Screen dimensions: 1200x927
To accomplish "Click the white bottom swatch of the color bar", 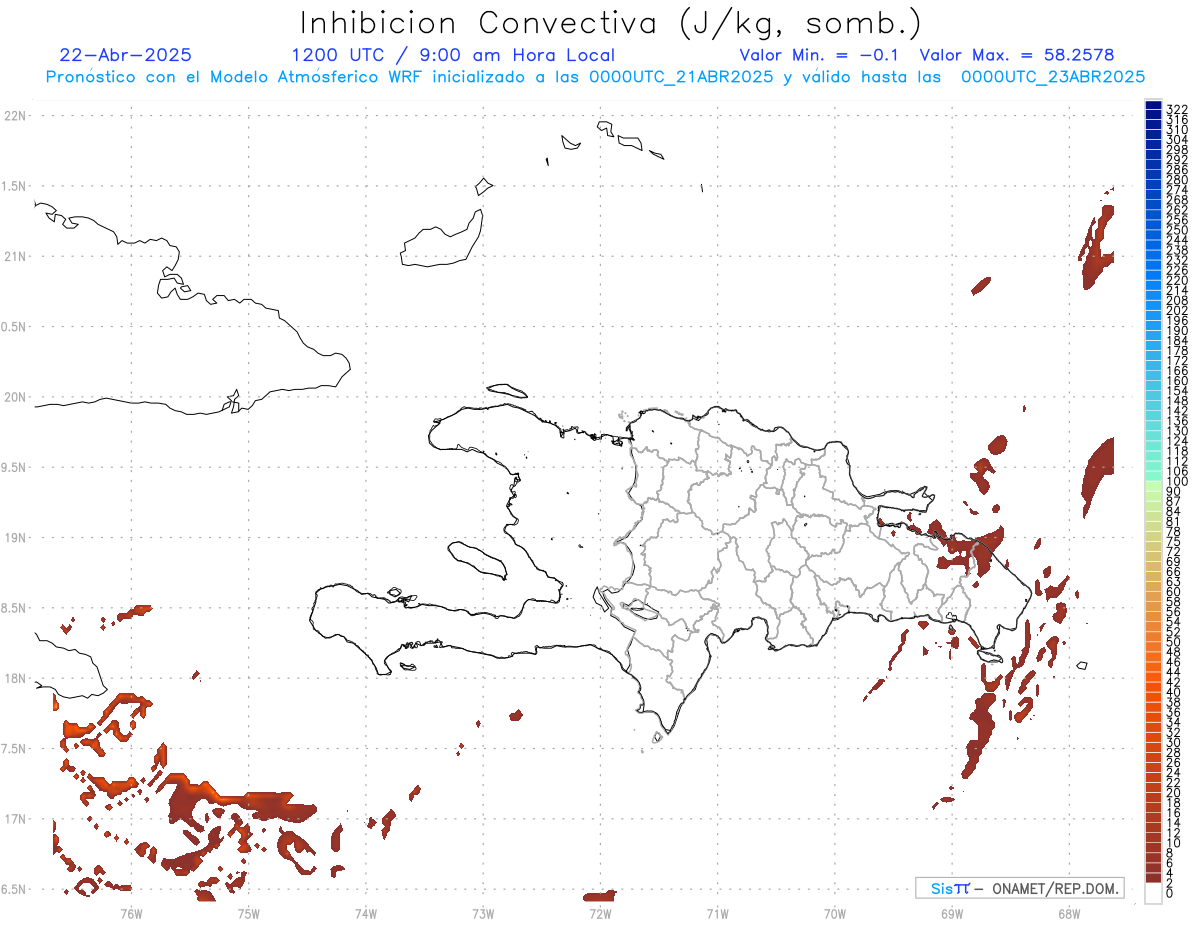I will 1153,893.
